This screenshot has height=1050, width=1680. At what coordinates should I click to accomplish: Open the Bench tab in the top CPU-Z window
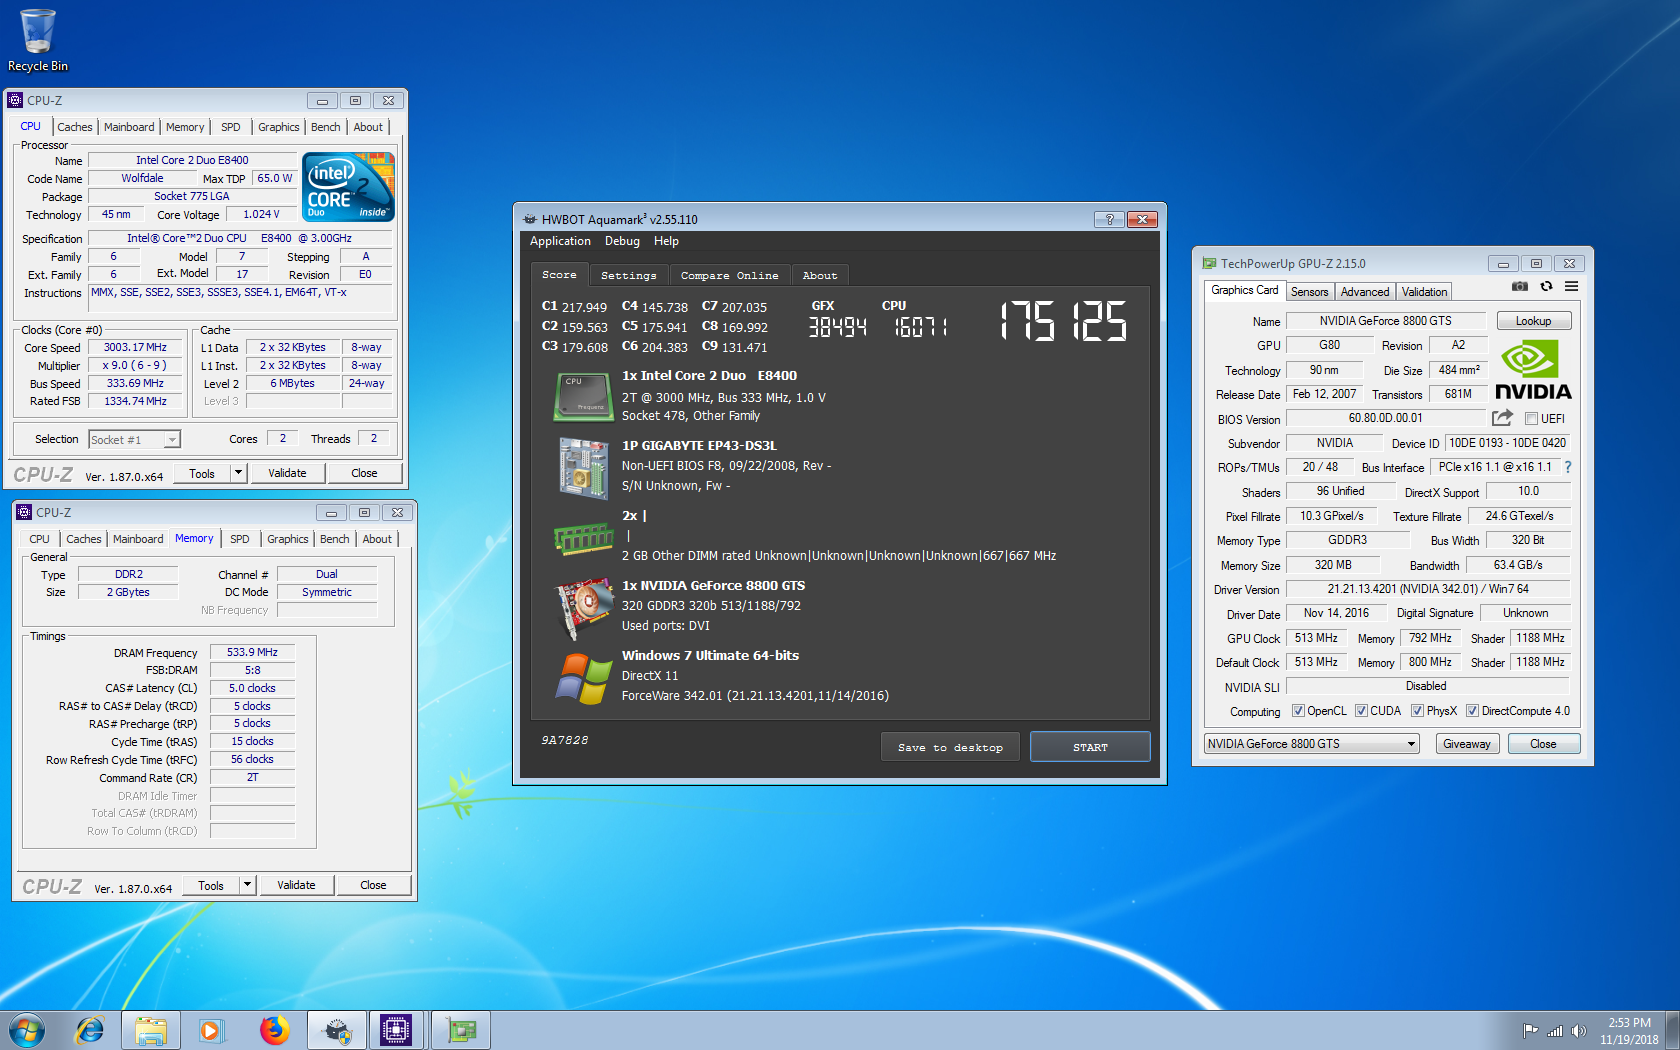point(326,127)
